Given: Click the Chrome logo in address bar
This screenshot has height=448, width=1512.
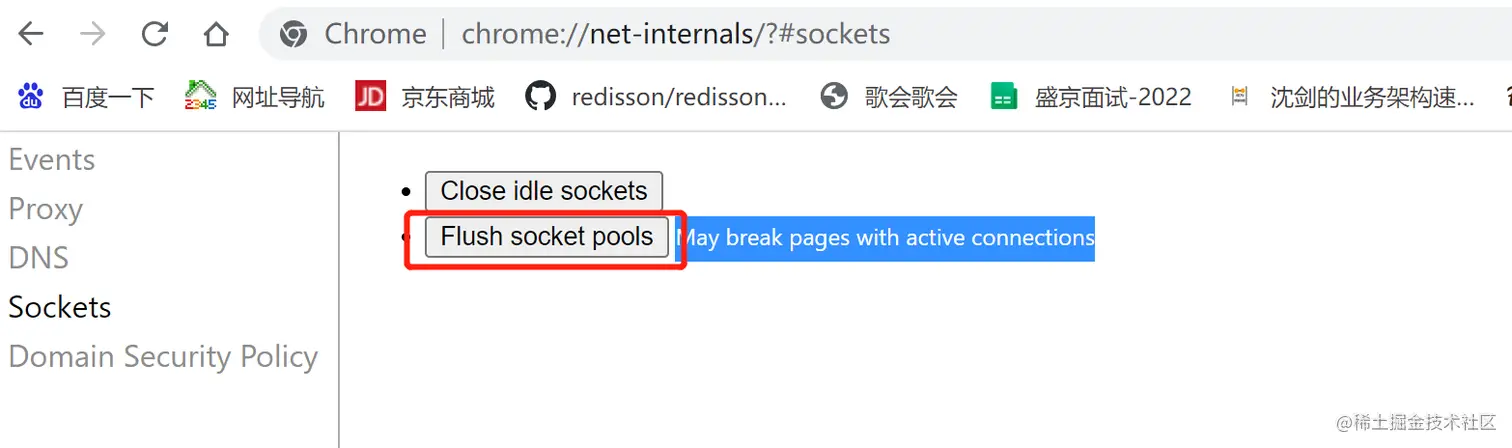Looking at the screenshot, I should coord(293,34).
